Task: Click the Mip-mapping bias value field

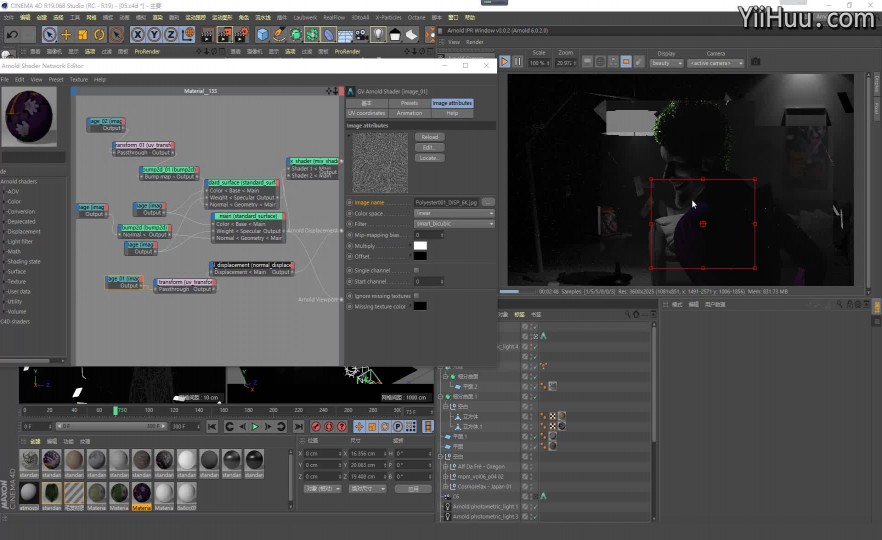Action: tap(429, 235)
